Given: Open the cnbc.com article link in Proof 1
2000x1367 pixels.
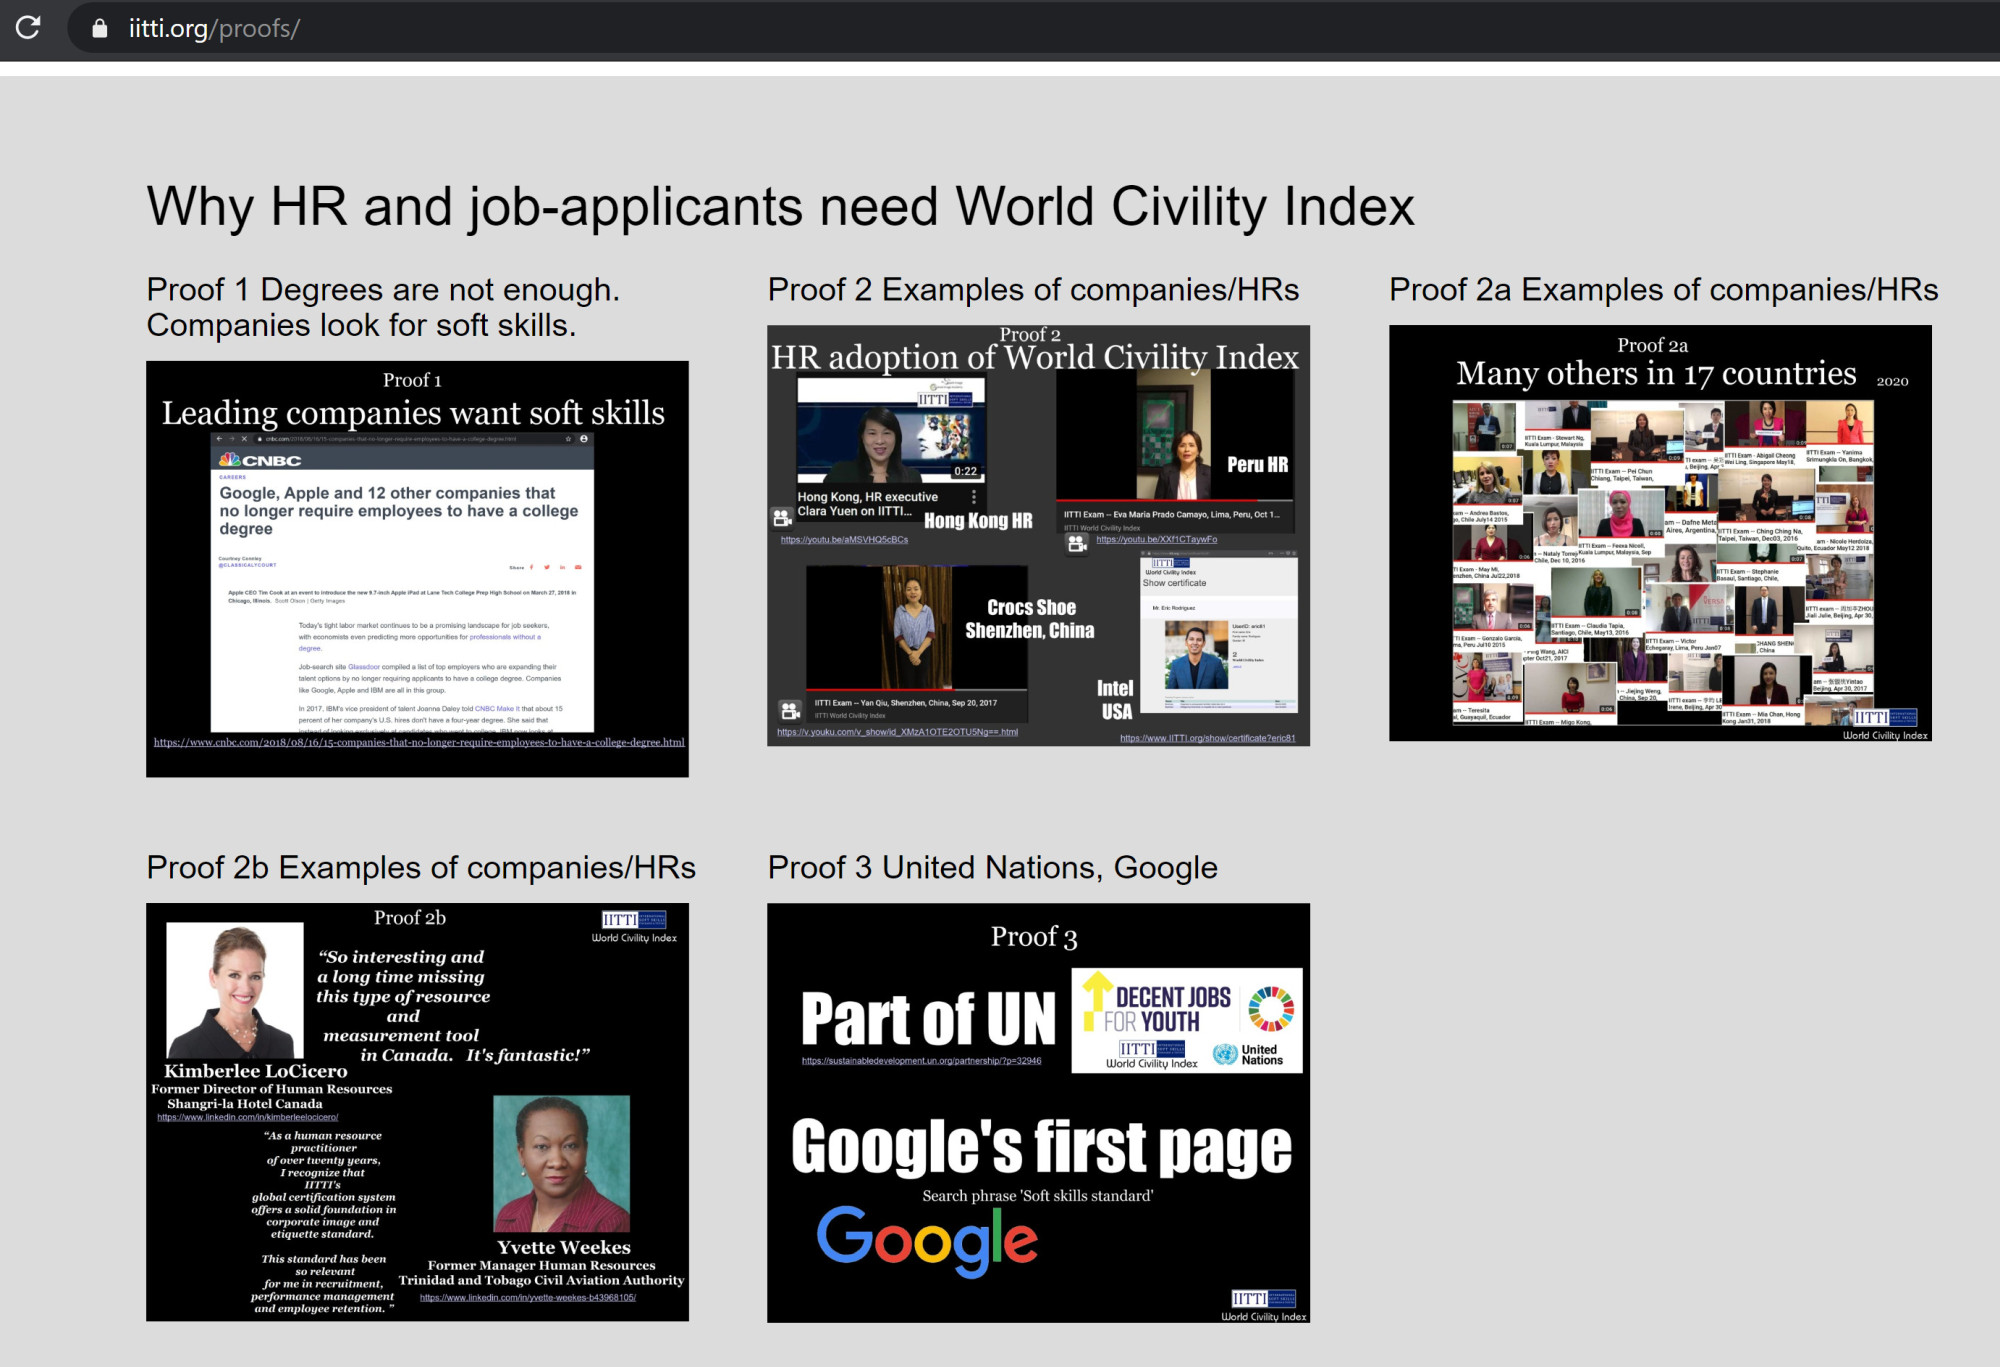Looking at the screenshot, I should pos(419,742).
